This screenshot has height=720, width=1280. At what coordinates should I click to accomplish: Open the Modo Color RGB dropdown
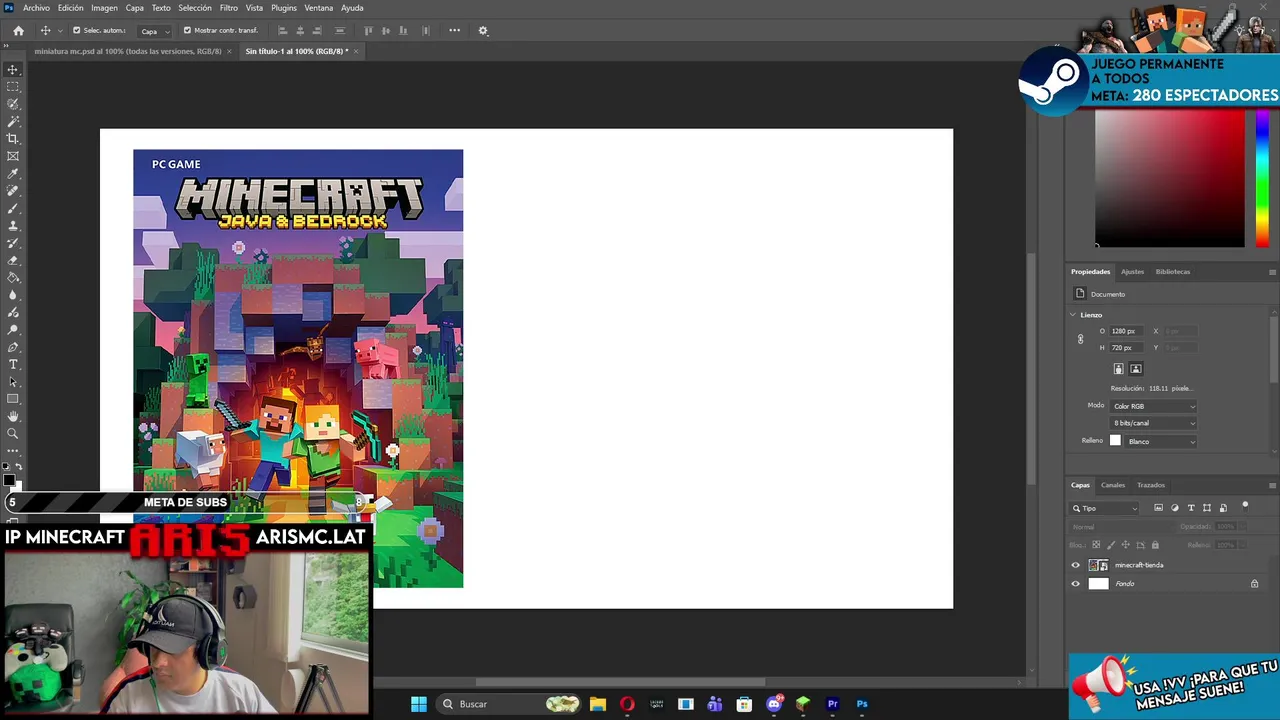point(1153,406)
